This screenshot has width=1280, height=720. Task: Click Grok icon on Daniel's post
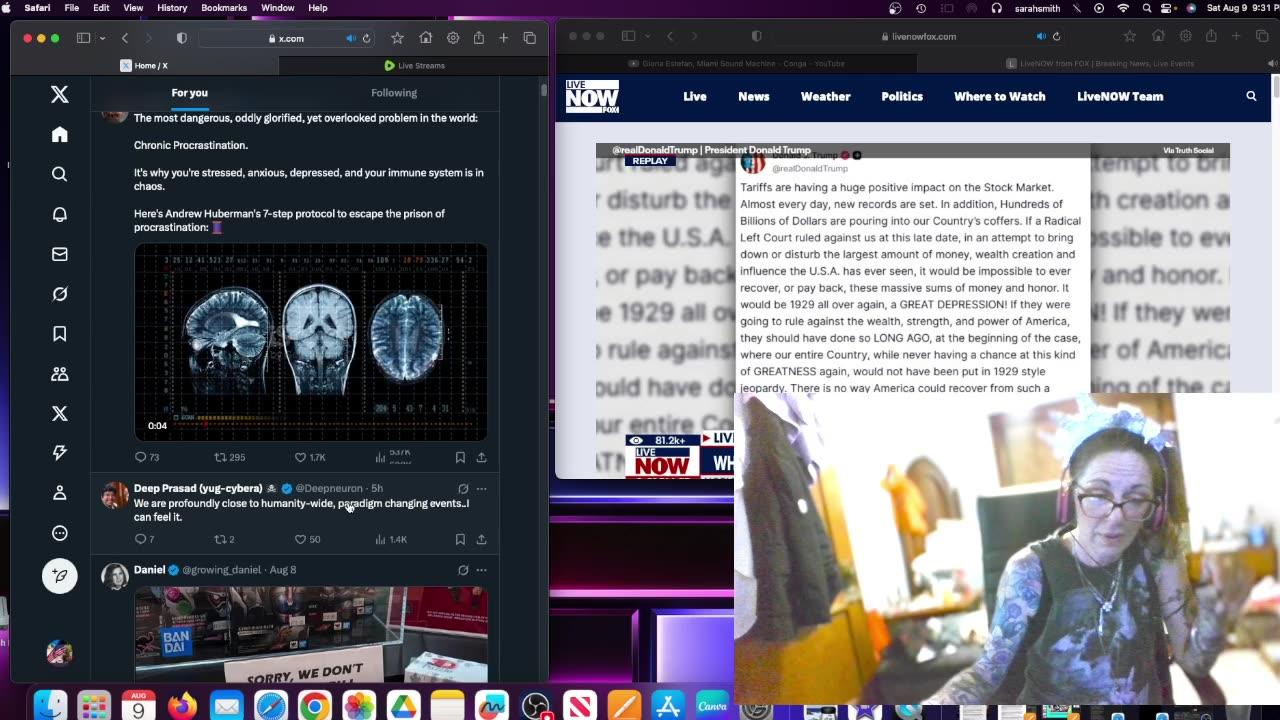pos(463,570)
